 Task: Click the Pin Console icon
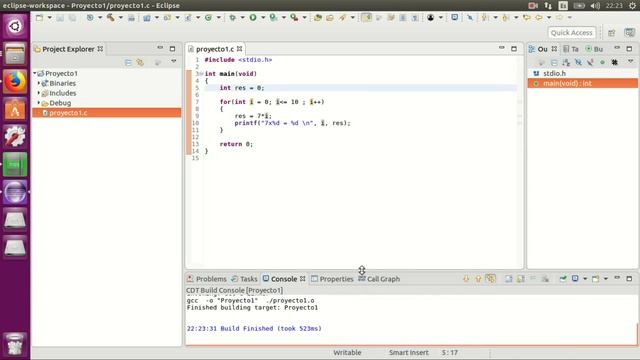[563, 279]
